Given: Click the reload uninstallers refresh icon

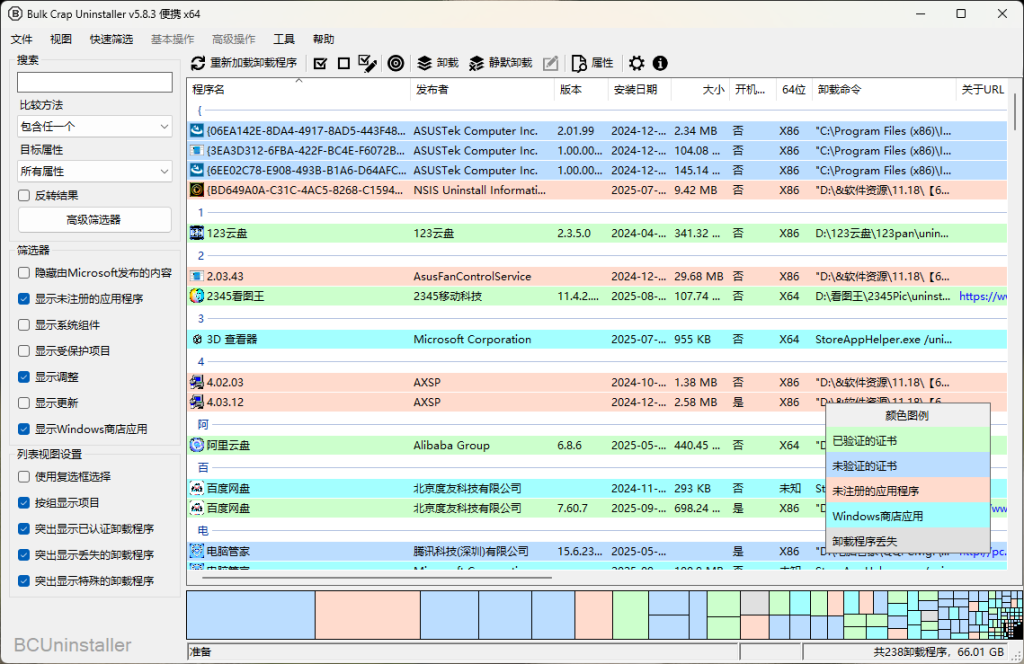Looking at the screenshot, I should click(x=198, y=63).
